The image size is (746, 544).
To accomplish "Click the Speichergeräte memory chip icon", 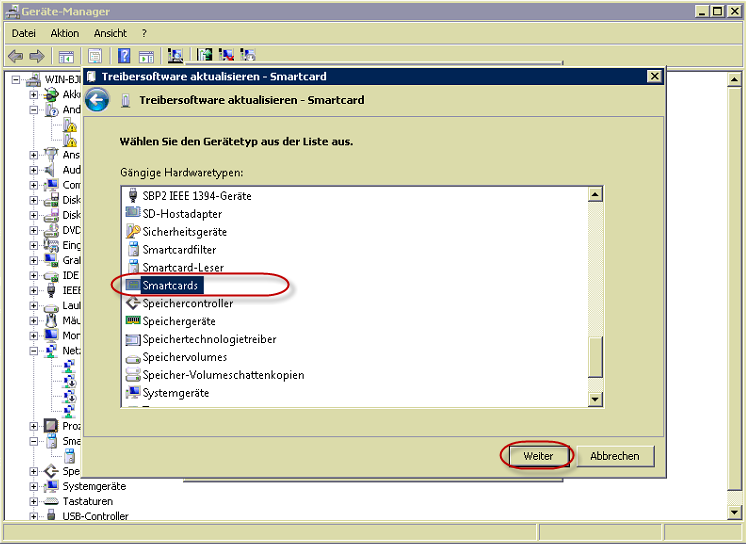I will 133,322.
